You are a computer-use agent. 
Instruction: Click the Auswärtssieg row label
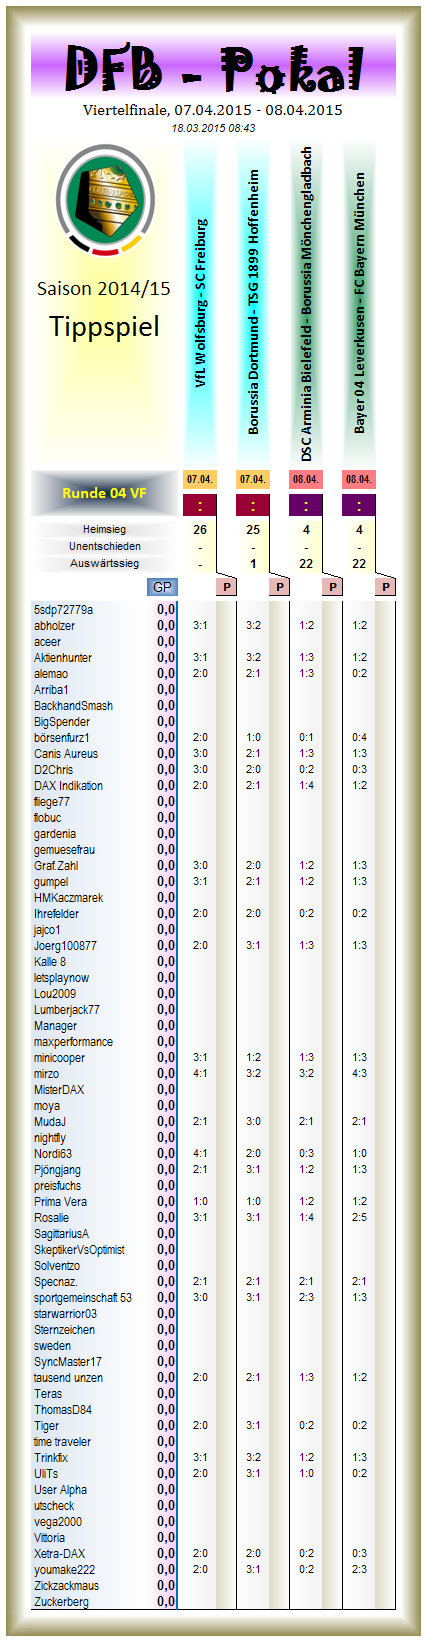coord(104,563)
